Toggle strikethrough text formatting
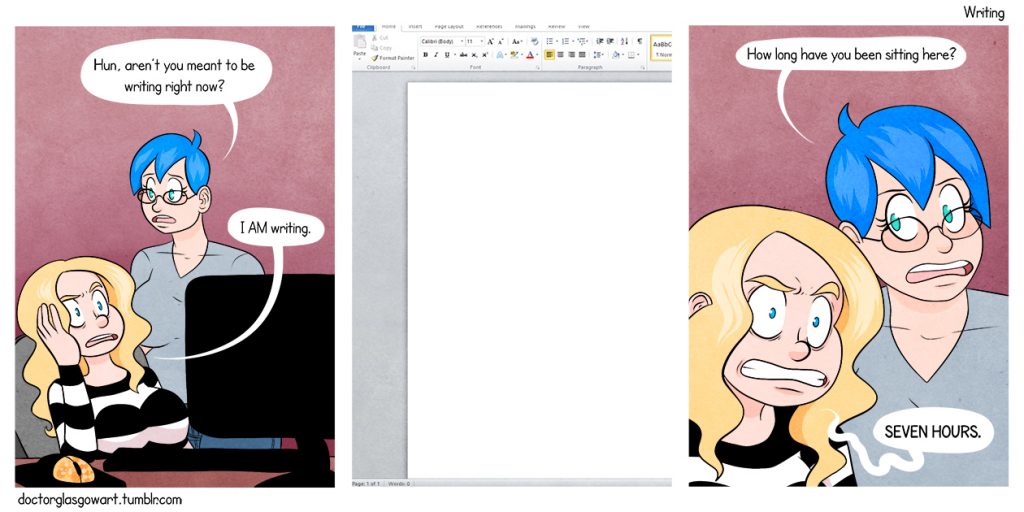 (463, 55)
